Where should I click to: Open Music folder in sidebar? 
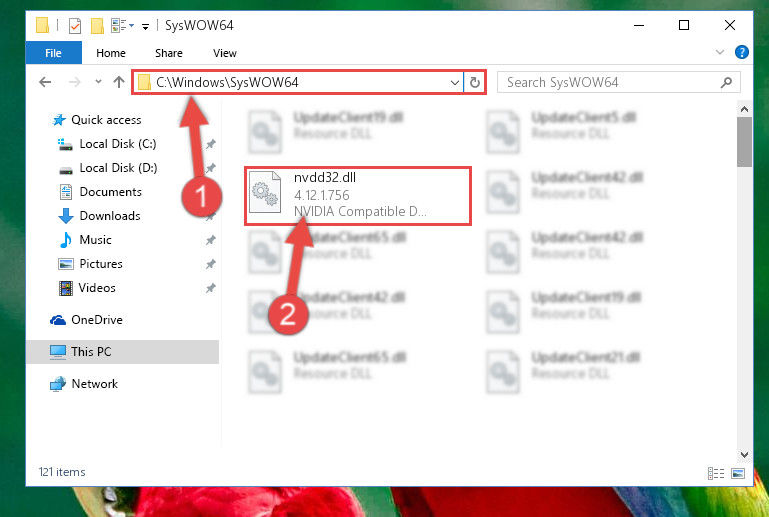95,240
